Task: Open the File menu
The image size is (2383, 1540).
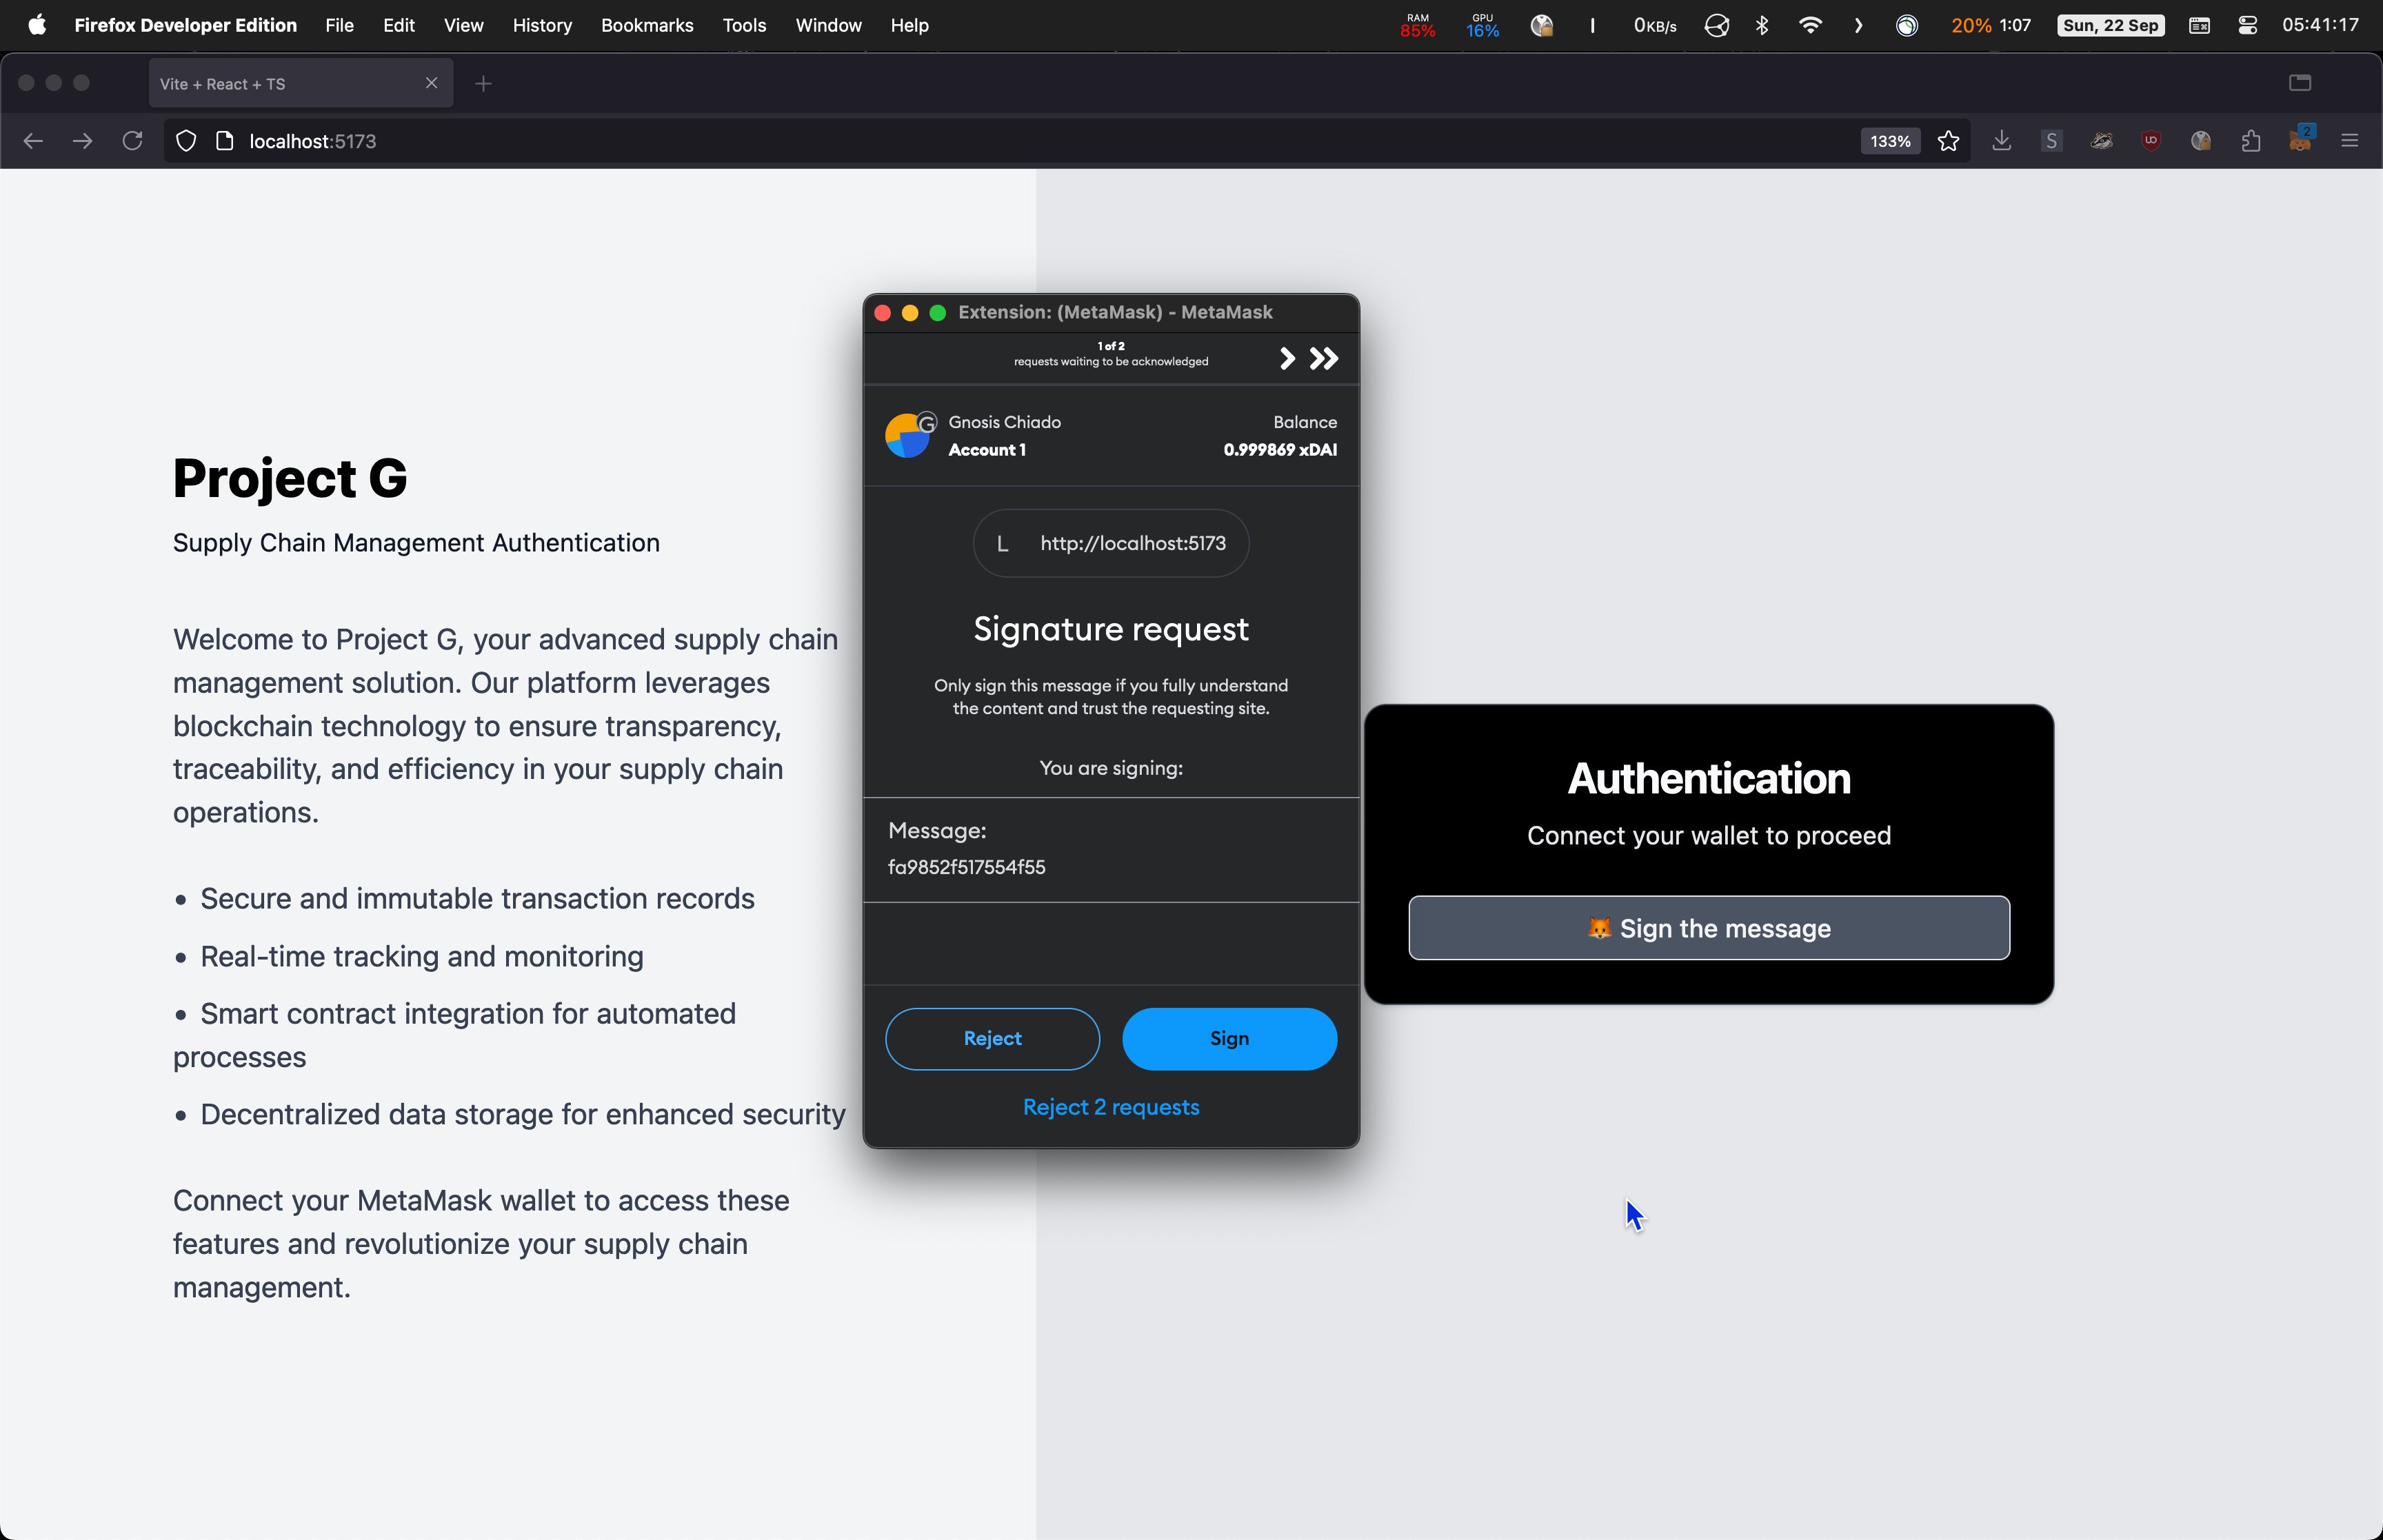Action: pos(339,25)
